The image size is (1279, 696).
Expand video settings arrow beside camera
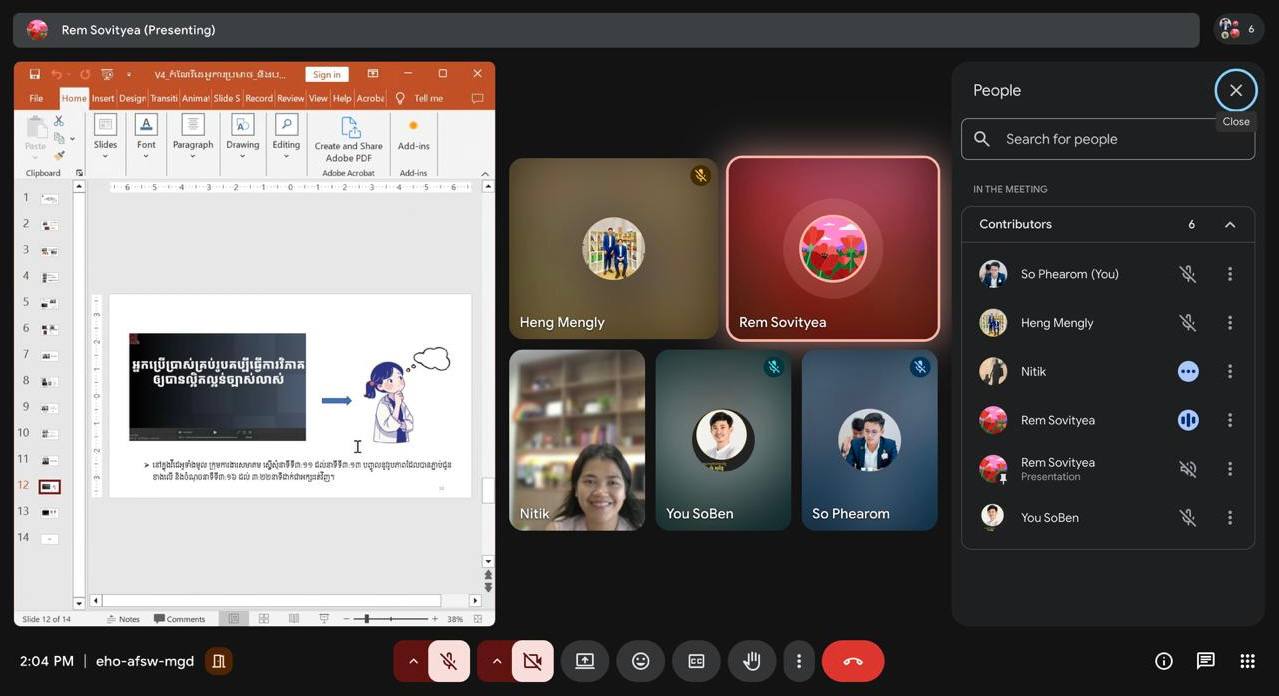(x=496, y=661)
